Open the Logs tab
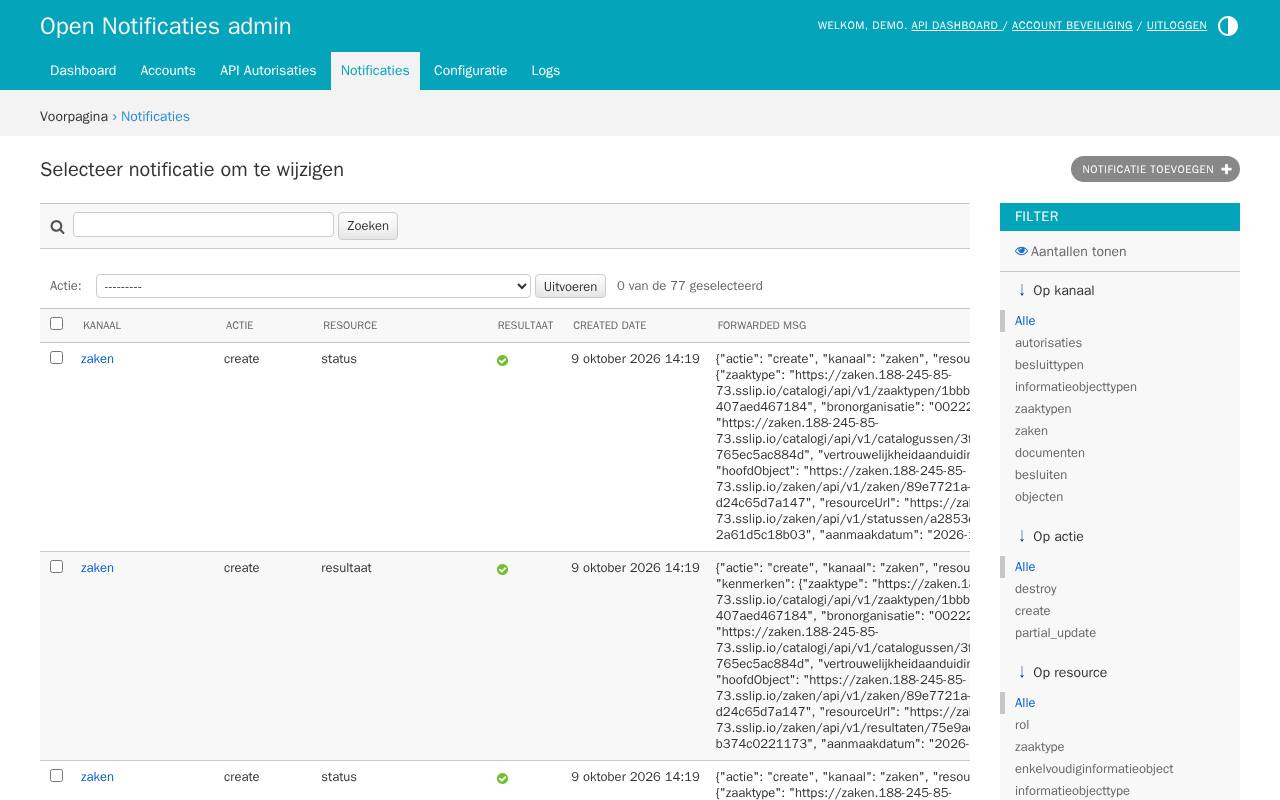 tap(545, 71)
